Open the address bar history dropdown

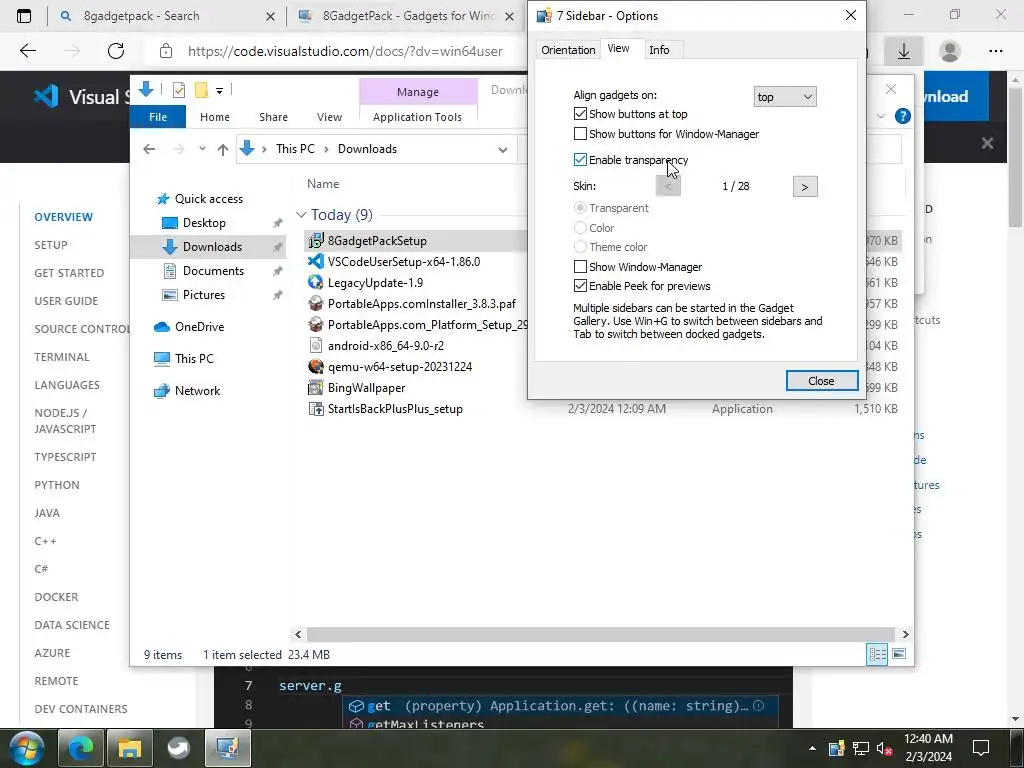(x=502, y=150)
